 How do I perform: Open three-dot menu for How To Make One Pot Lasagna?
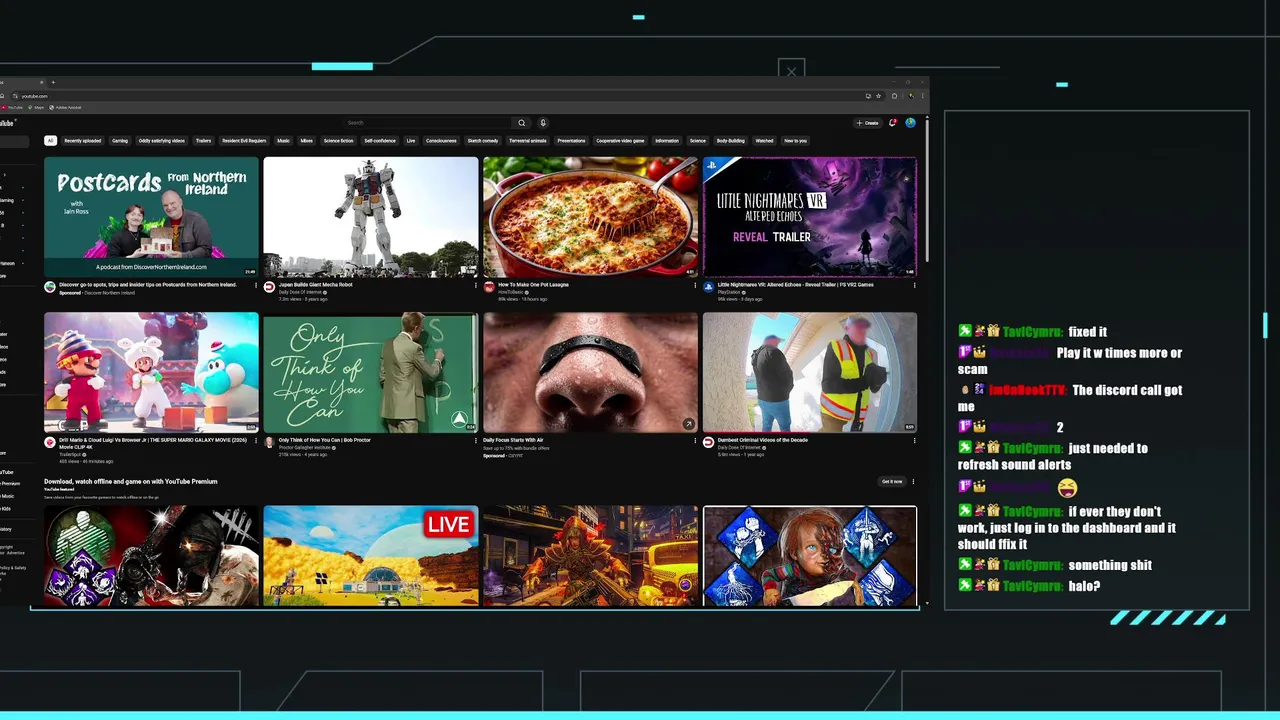695,285
